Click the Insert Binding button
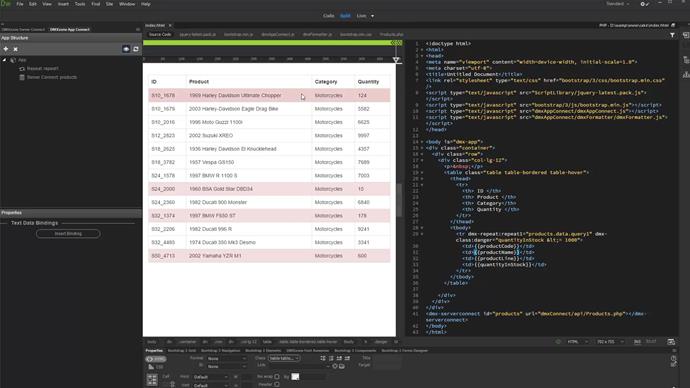Viewport: 690px width, 388px height. pyautogui.click(x=68, y=234)
